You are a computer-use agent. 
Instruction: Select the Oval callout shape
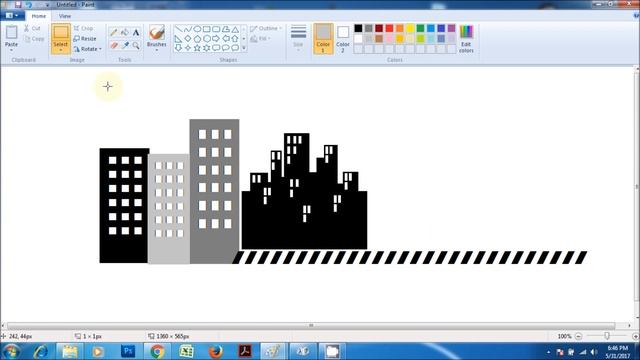pos(226,48)
